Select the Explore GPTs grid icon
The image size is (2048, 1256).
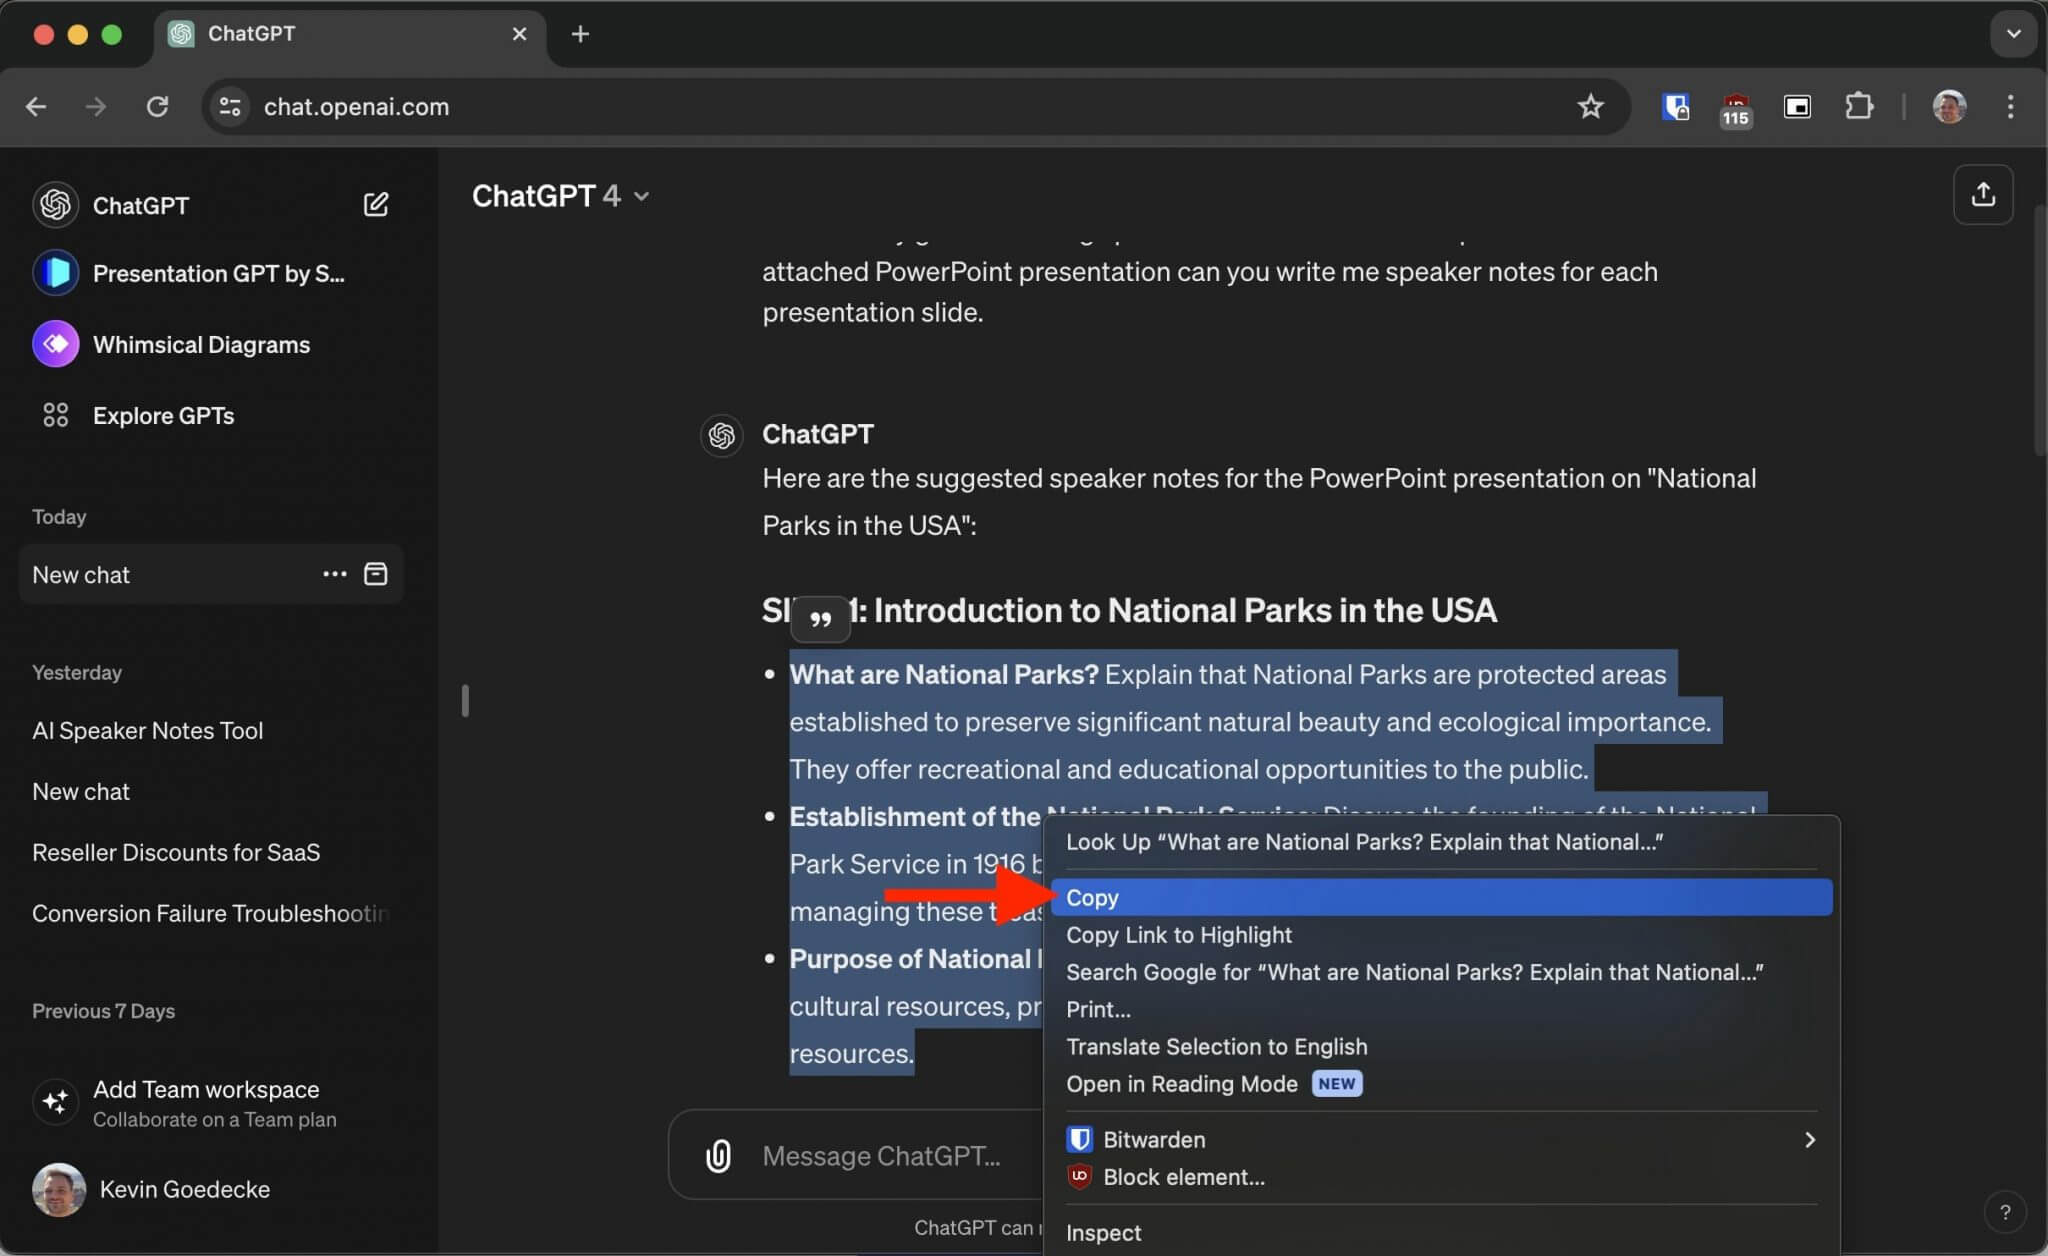pos(55,415)
